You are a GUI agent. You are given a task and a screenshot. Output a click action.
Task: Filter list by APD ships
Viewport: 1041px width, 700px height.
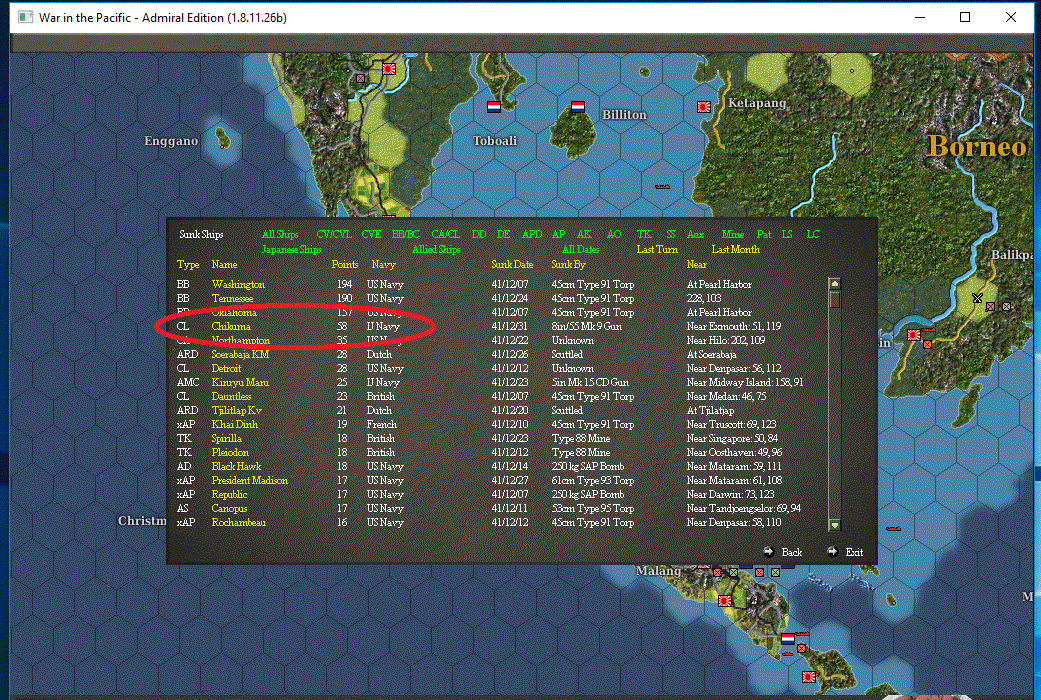tap(532, 234)
